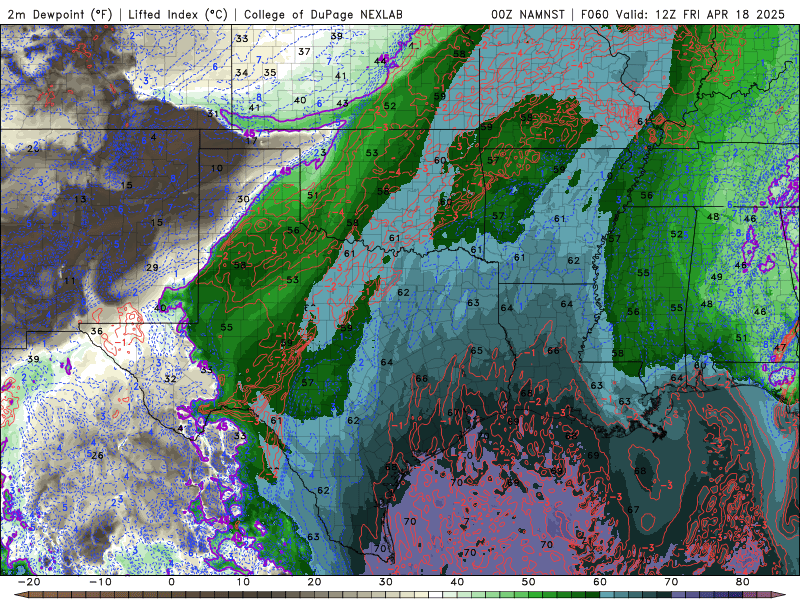The width and height of the screenshot is (800, 600).
Task: Click the 40 label under the color scale
Action: pyautogui.click(x=457, y=582)
